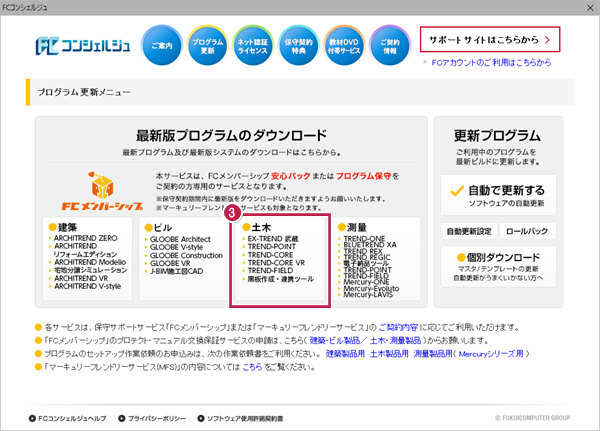Open ソフトウェア使用許諾契約書 footer link
600x431 pixels.
point(241,418)
